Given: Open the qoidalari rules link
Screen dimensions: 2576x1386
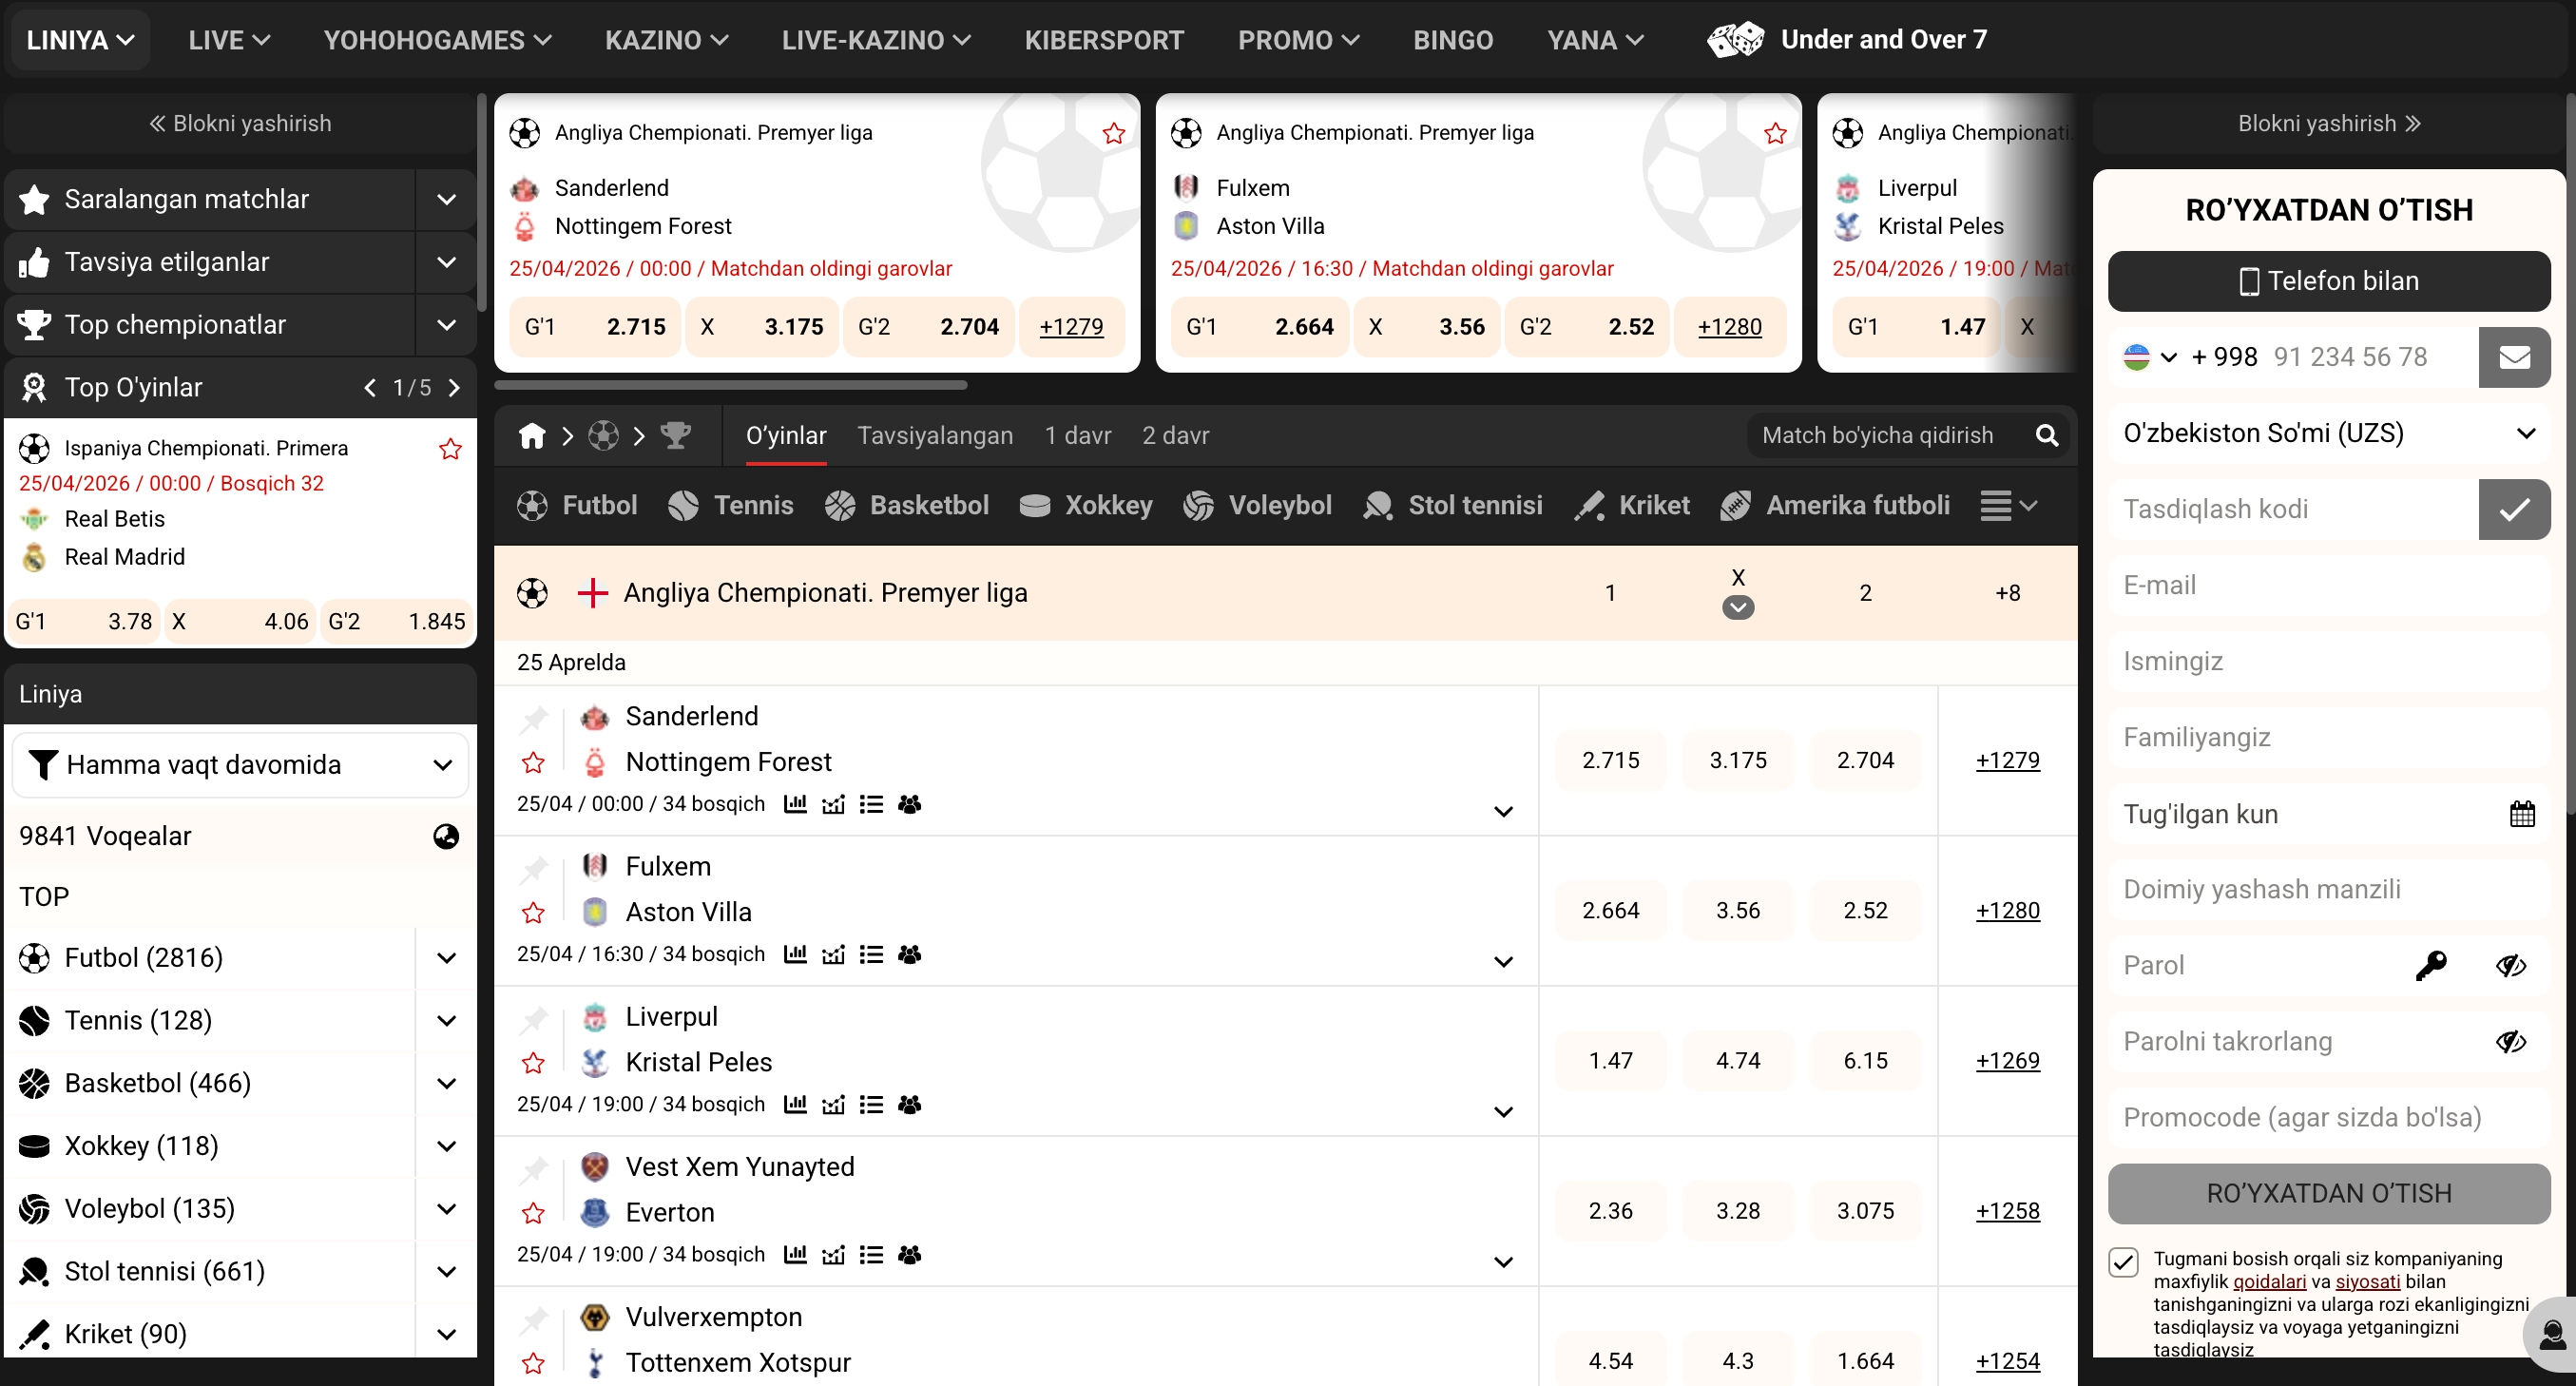Looking at the screenshot, I should (x=2269, y=1282).
